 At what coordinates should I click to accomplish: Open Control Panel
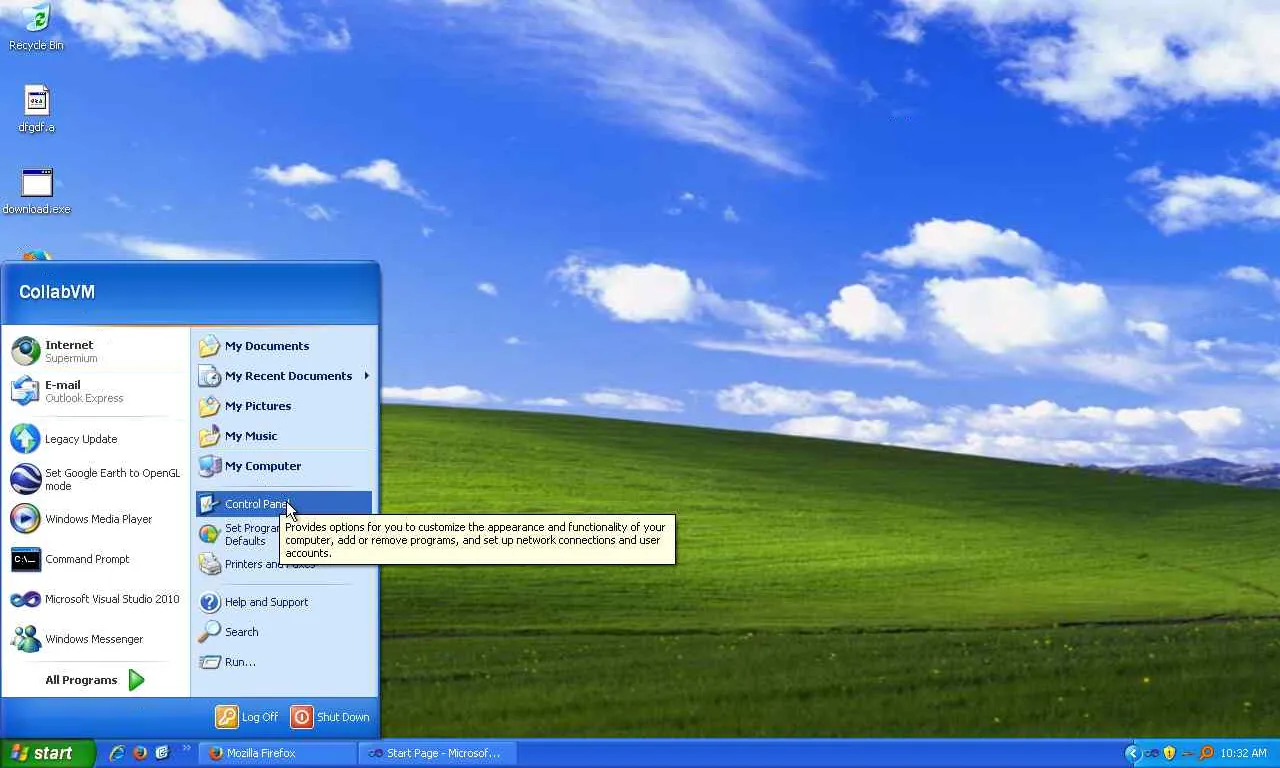point(284,504)
